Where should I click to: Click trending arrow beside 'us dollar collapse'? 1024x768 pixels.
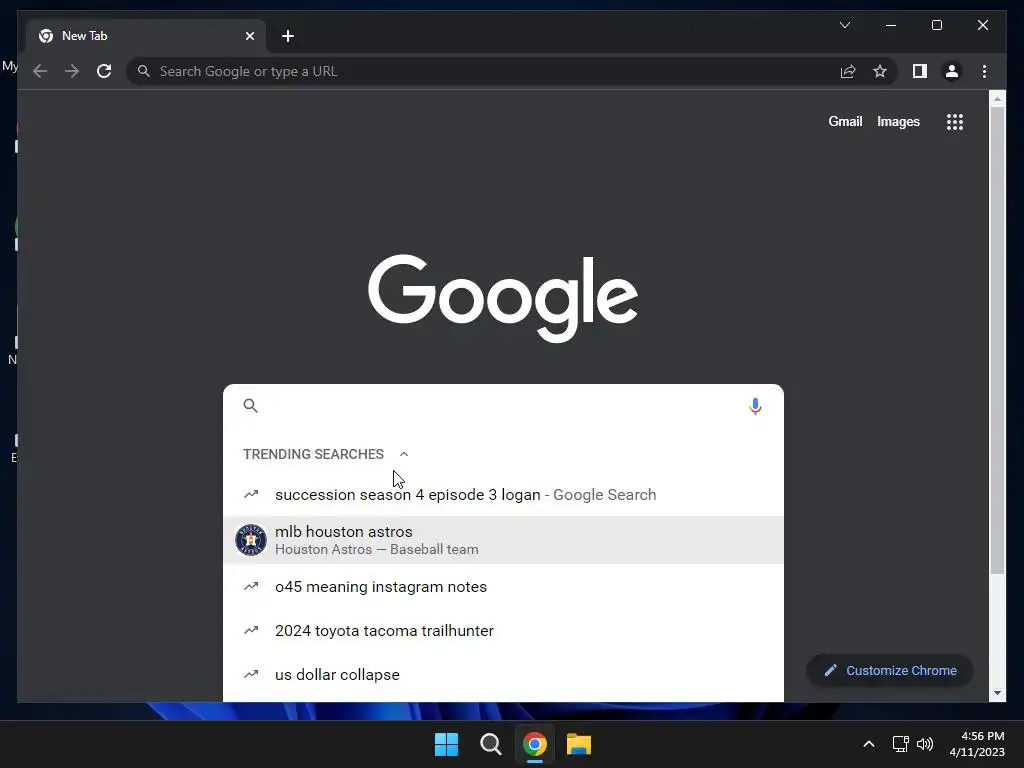(251, 674)
